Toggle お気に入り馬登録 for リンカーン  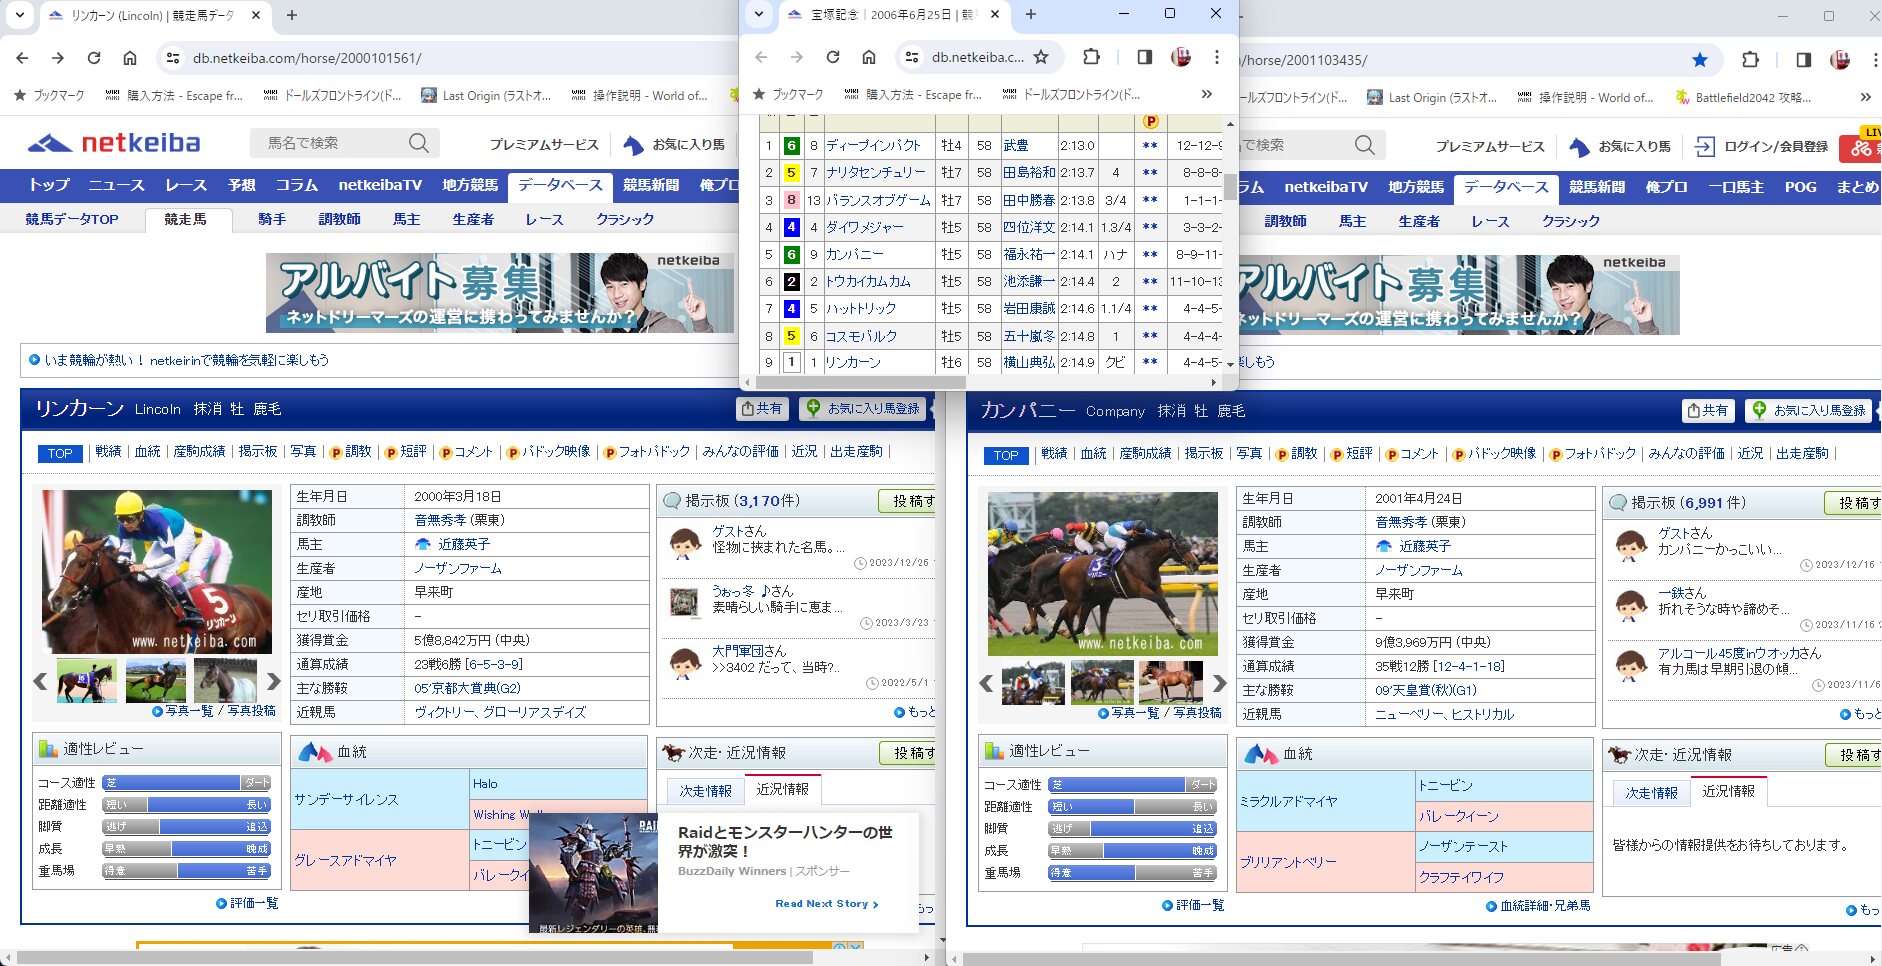[x=863, y=408]
